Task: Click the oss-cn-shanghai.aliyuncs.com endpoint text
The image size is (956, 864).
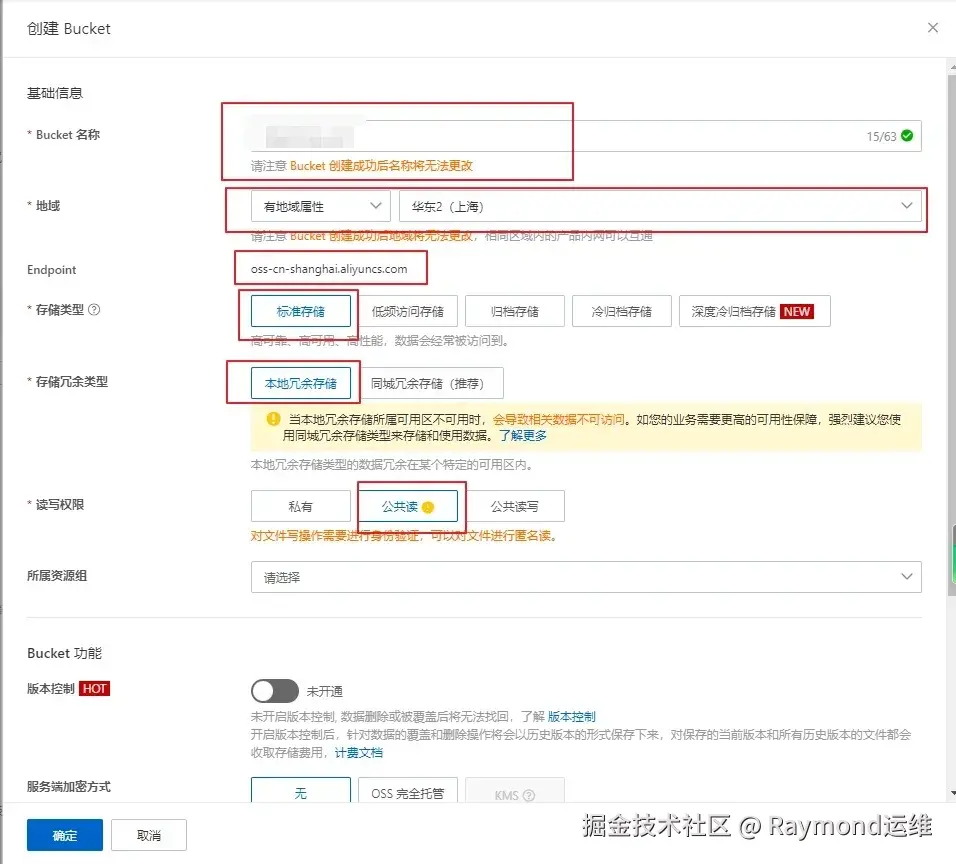Action: pos(329,269)
